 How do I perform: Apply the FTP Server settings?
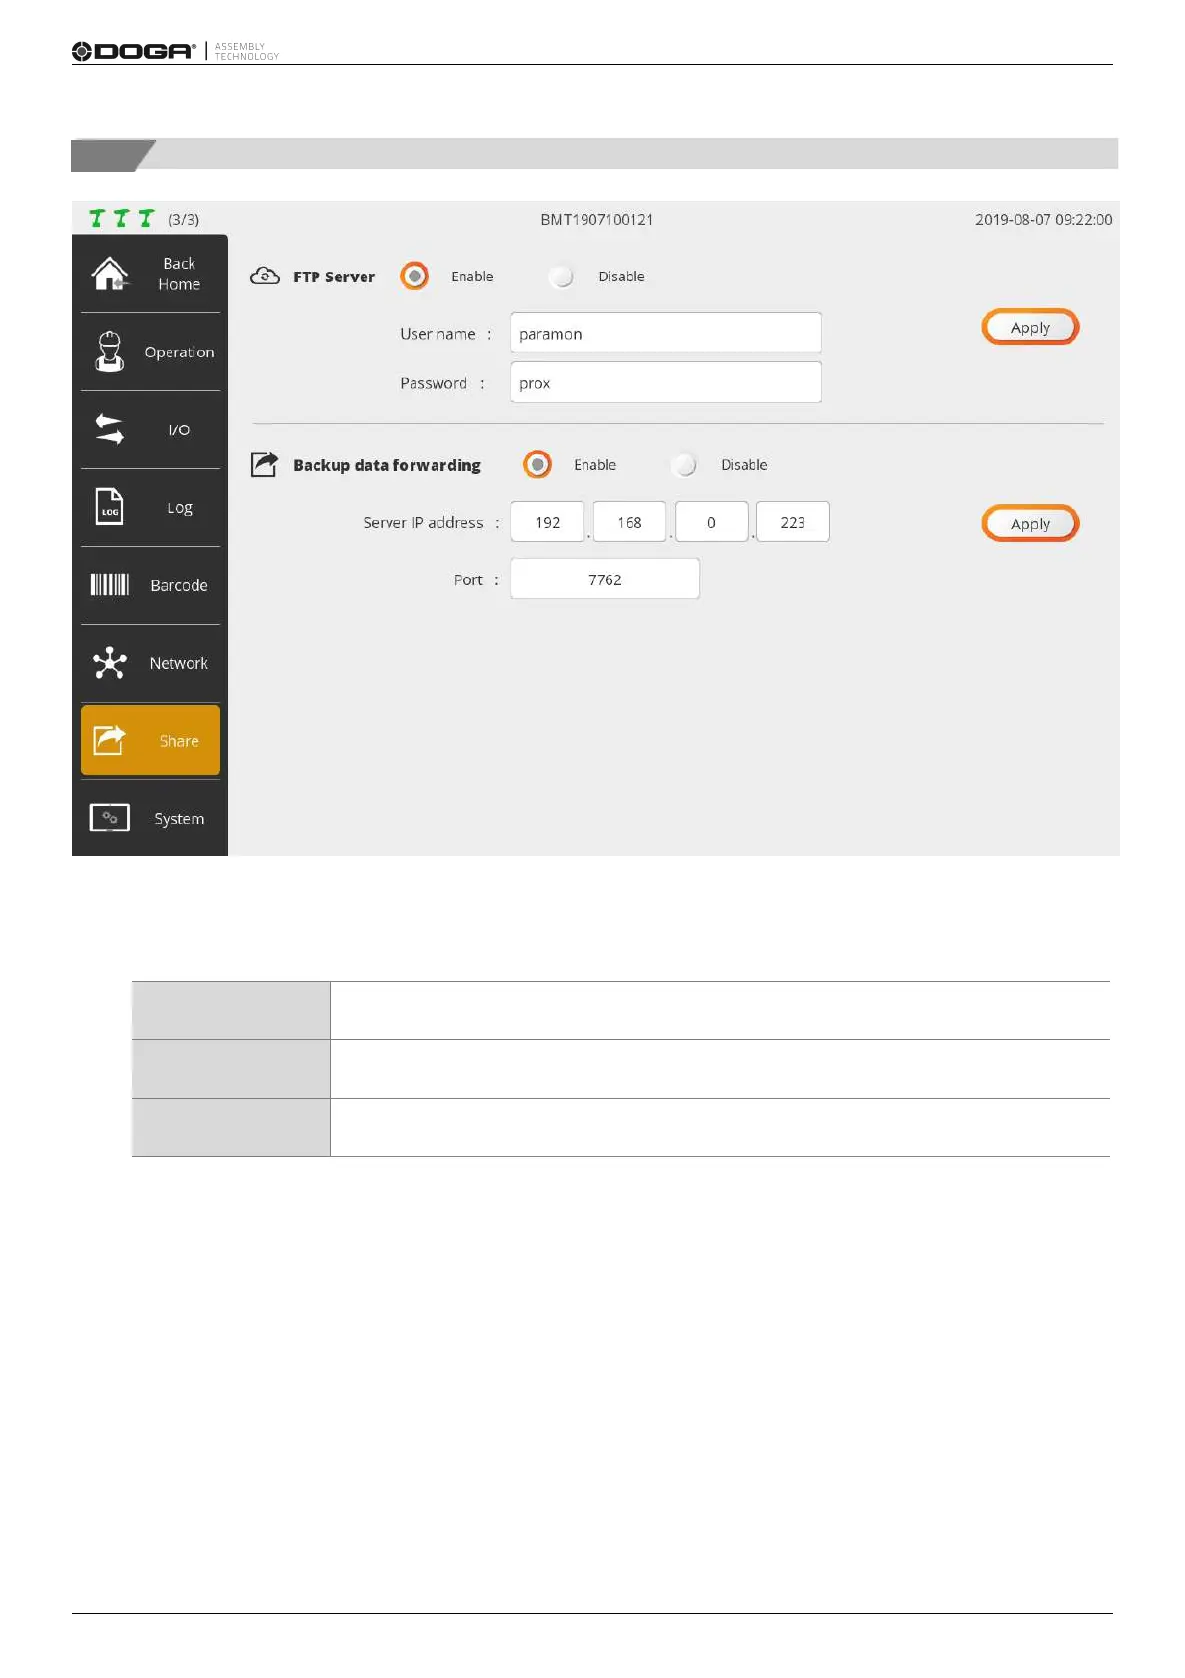pos(1030,327)
